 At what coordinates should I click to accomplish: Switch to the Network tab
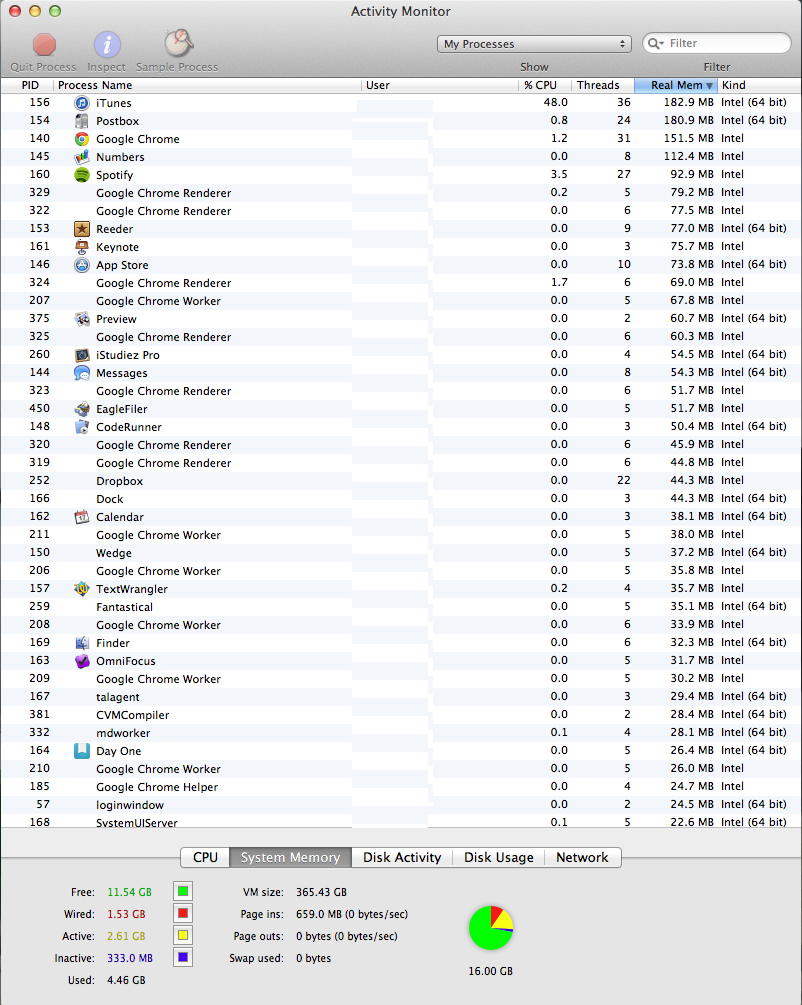click(582, 858)
